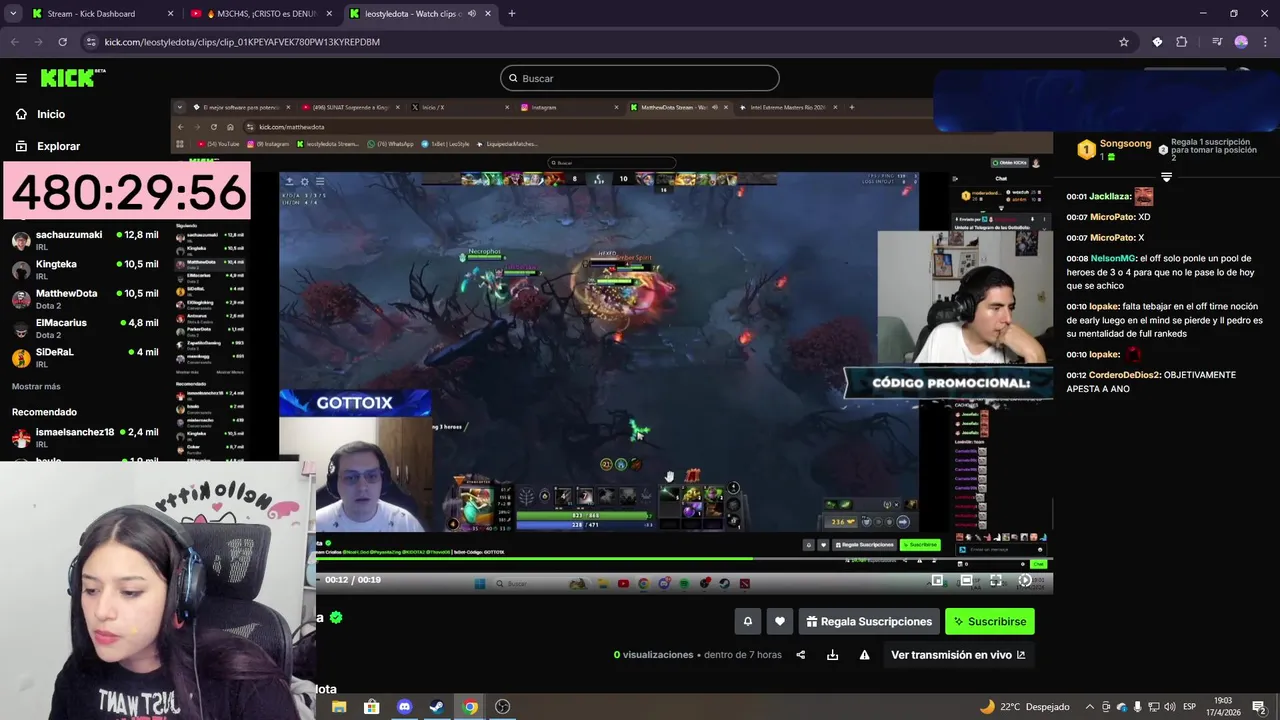This screenshot has width=1280, height=720.
Task: Open Explorar in sidebar
Action: [48, 146]
